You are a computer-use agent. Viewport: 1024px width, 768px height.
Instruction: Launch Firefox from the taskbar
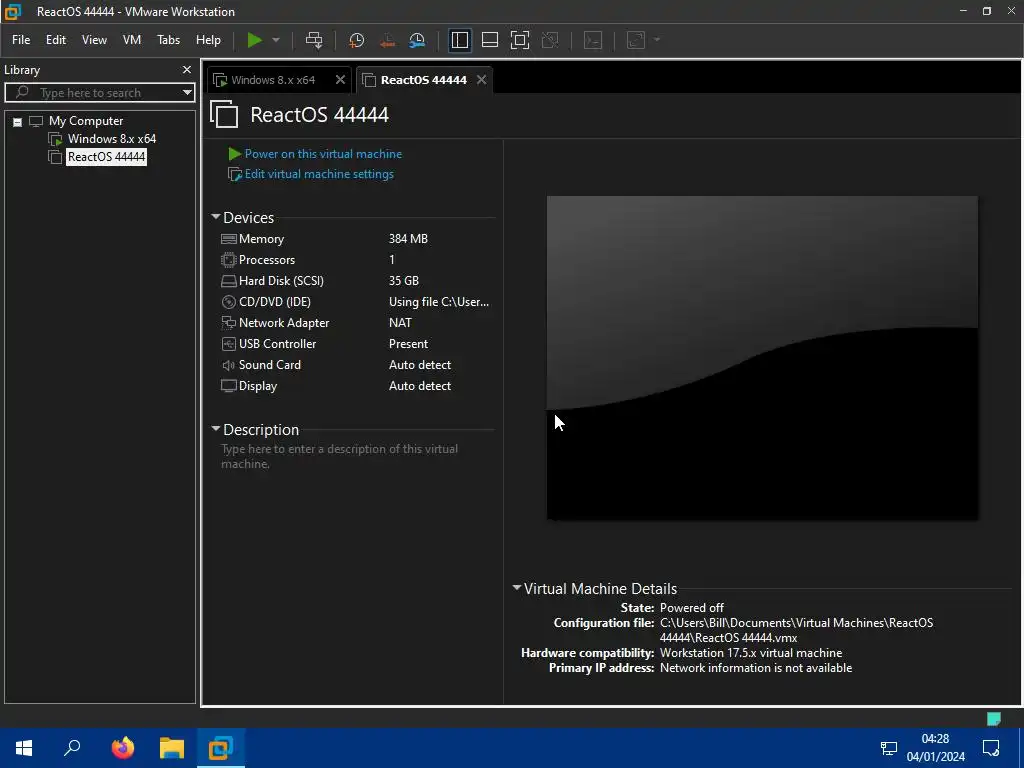122,748
